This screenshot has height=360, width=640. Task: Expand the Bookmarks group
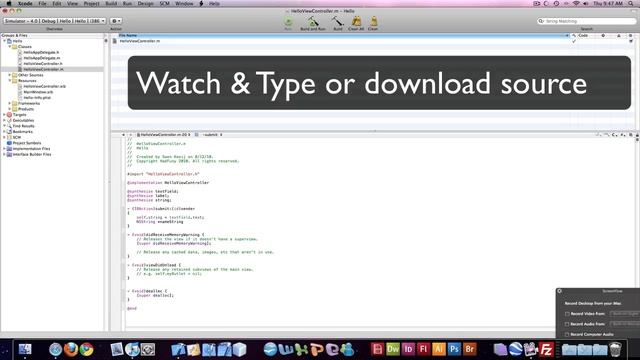click(4, 132)
